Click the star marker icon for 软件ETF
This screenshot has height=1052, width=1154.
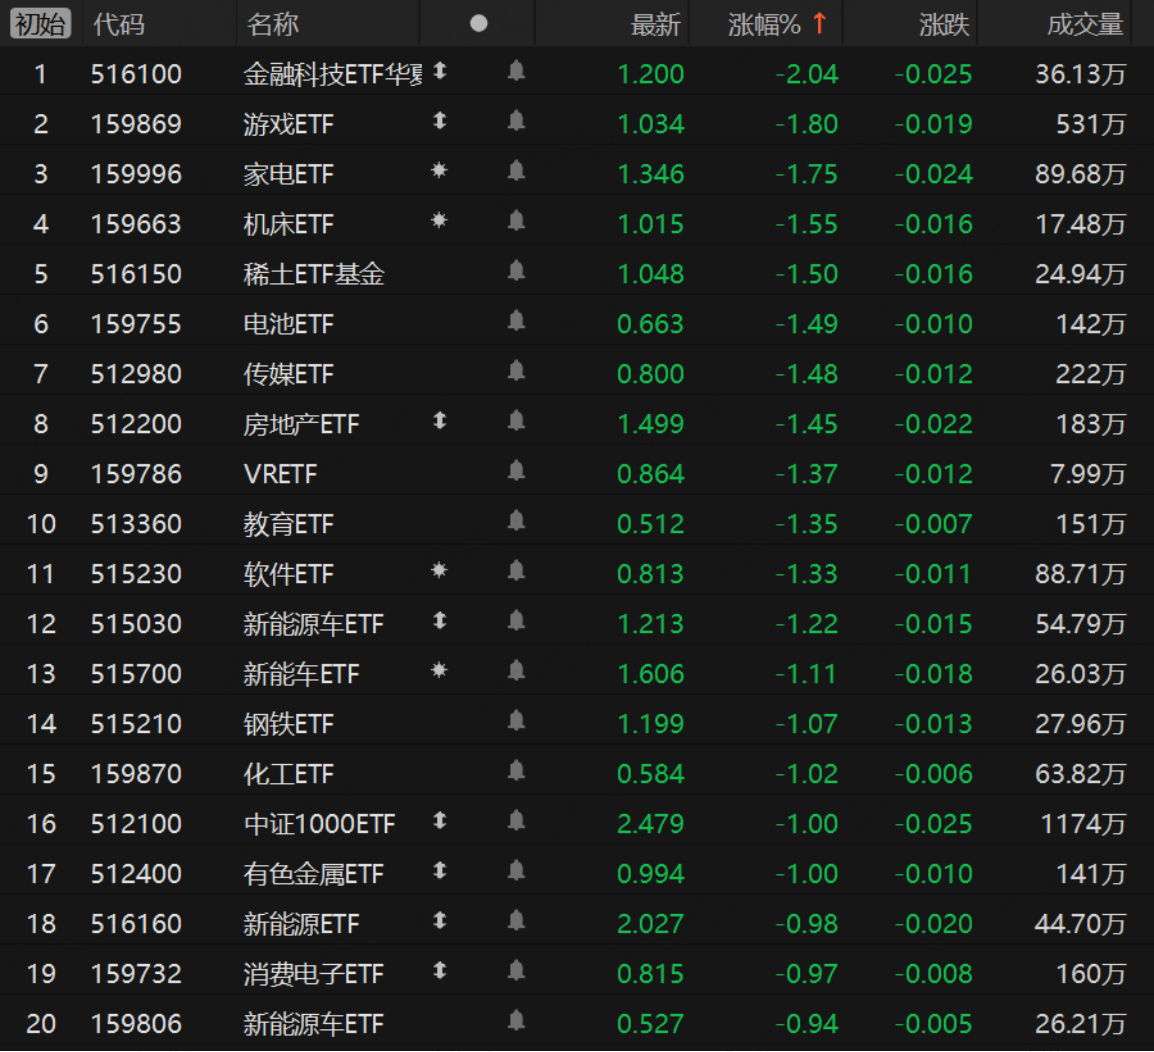point(439,571)
